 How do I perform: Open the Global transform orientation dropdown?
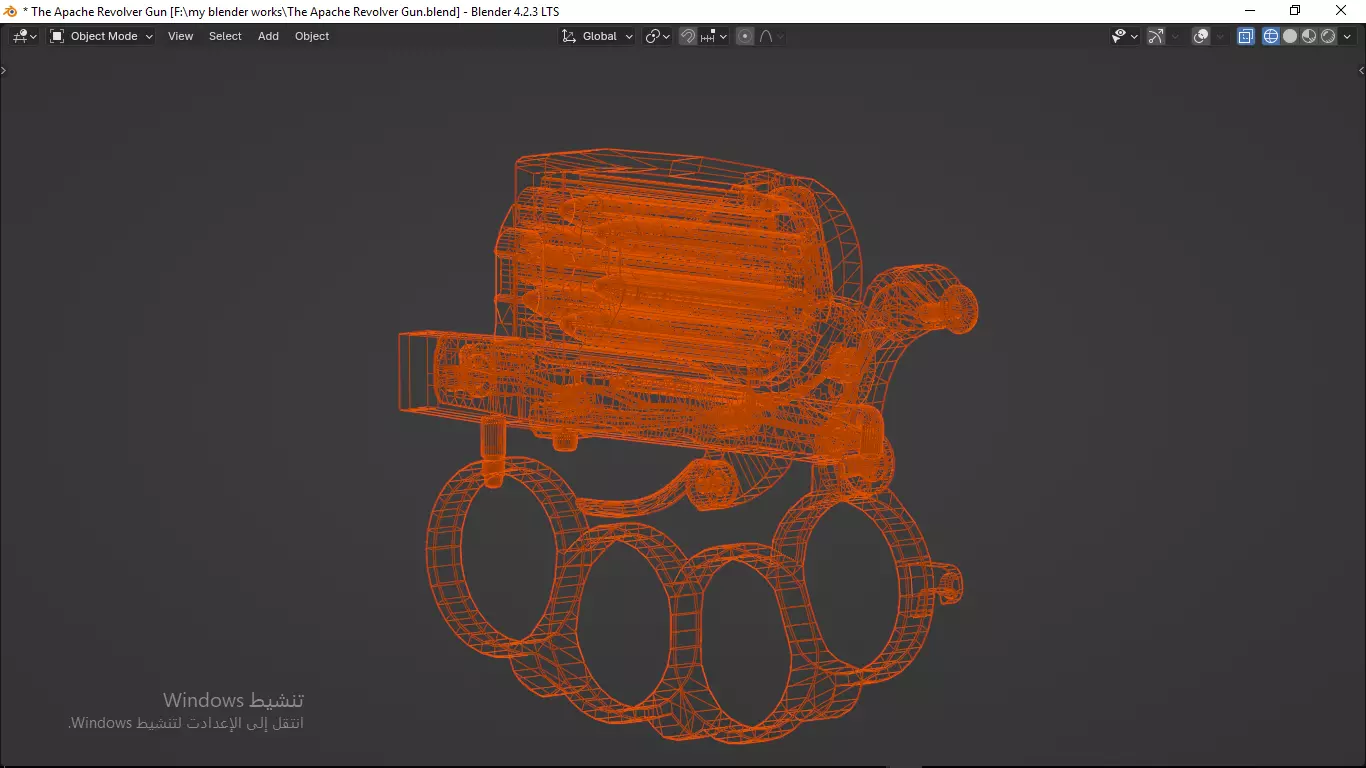[597, 36]
